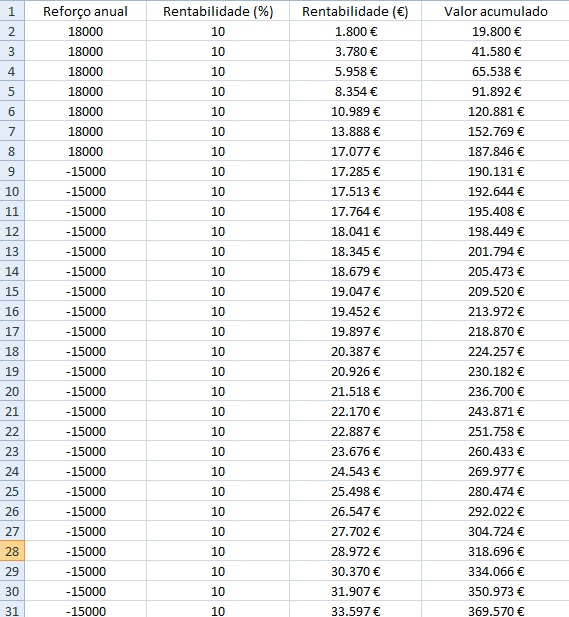Select the cell with 205.473 €

coord(495,271)
